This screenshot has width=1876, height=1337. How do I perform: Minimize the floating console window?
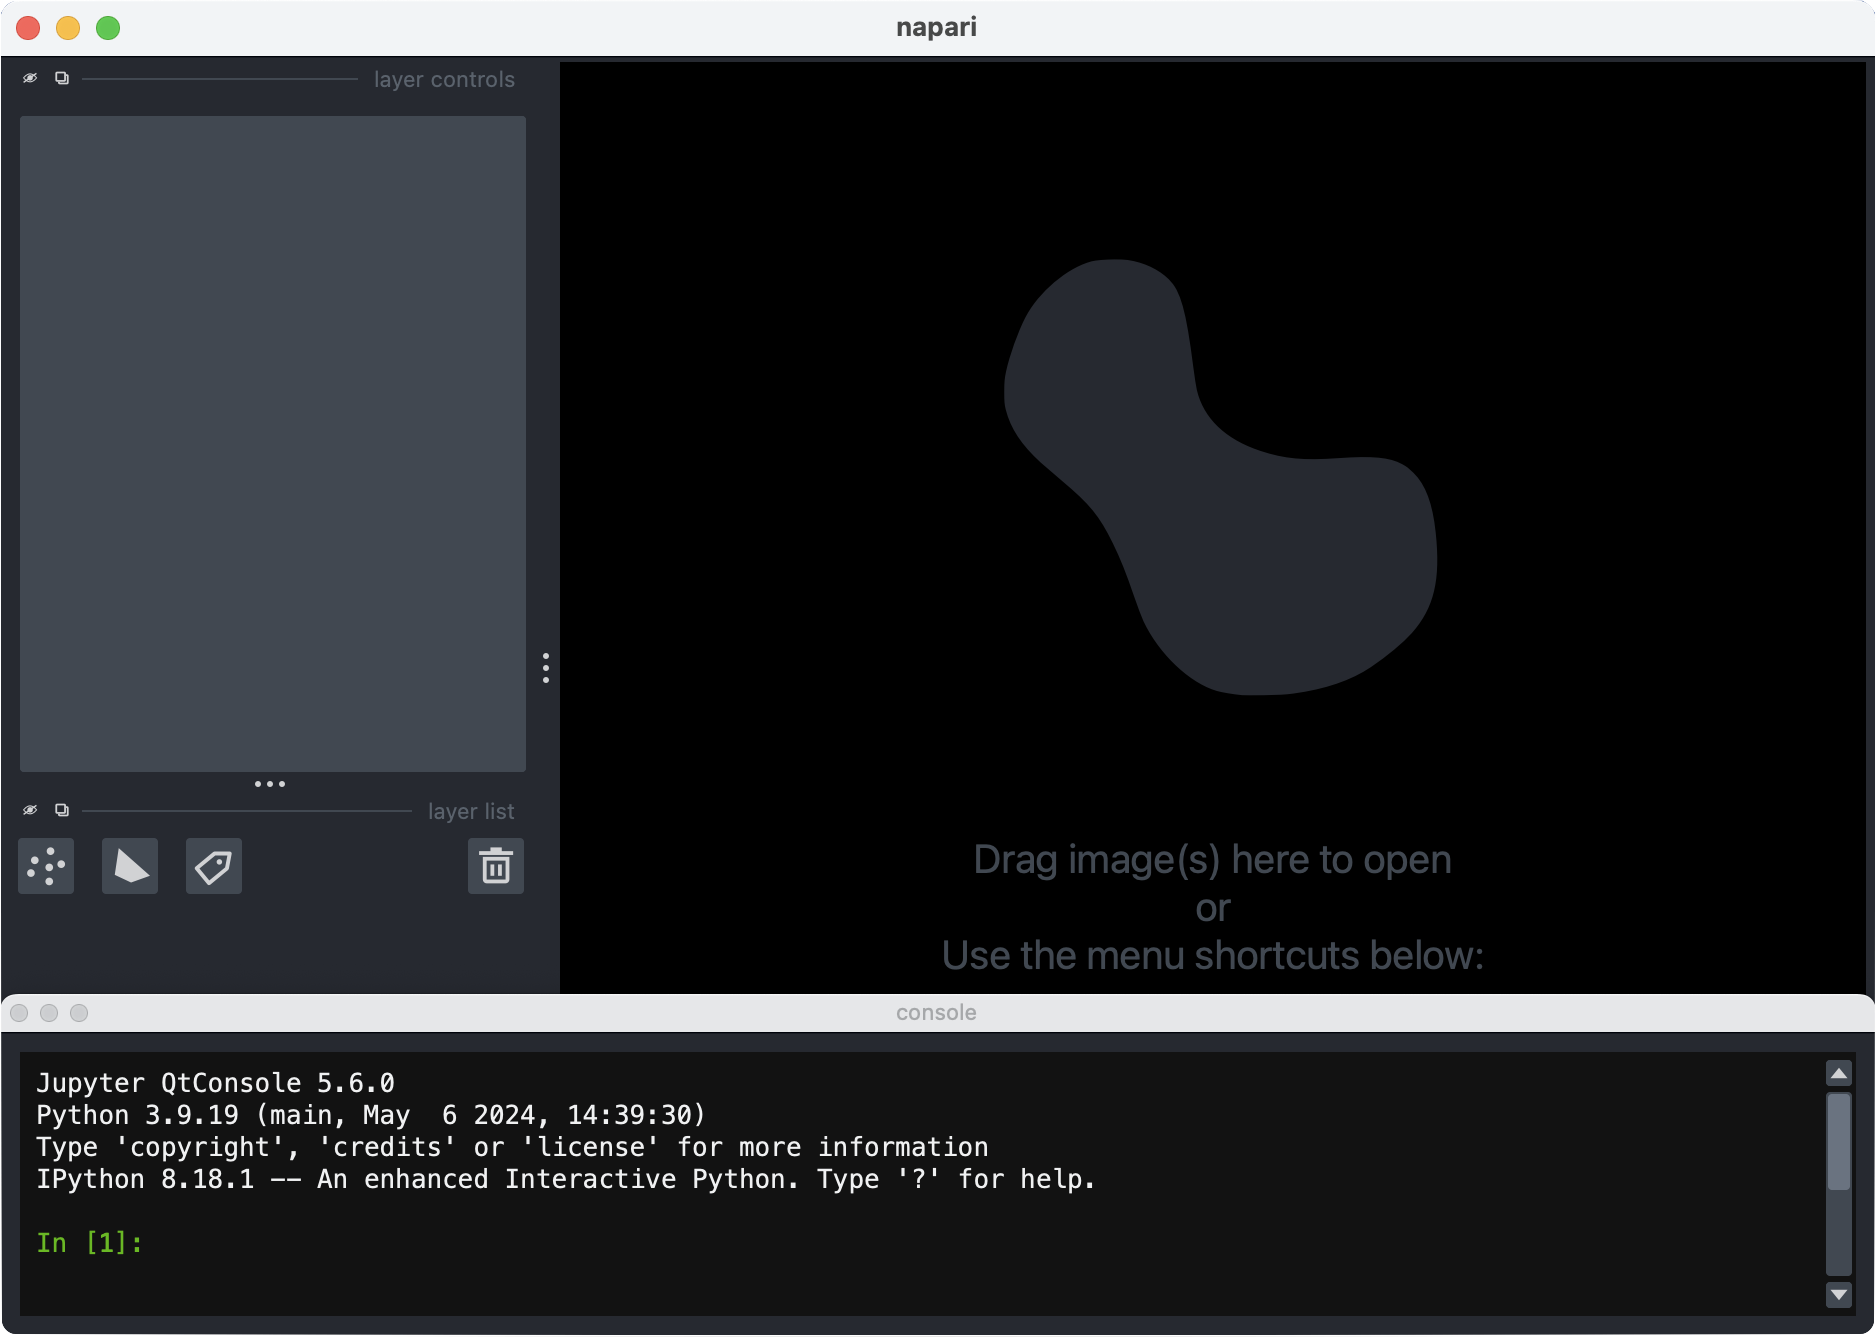49,1013
